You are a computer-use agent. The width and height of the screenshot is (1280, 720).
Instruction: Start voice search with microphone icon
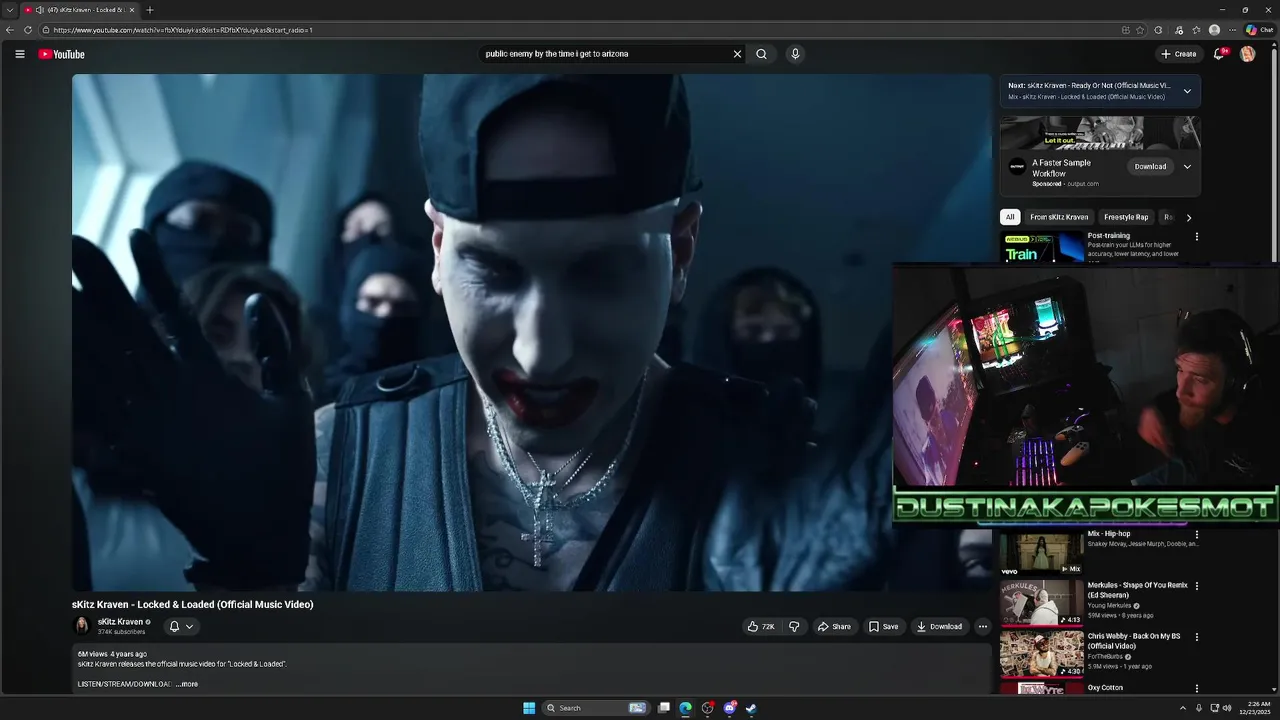tap(795, 54)
